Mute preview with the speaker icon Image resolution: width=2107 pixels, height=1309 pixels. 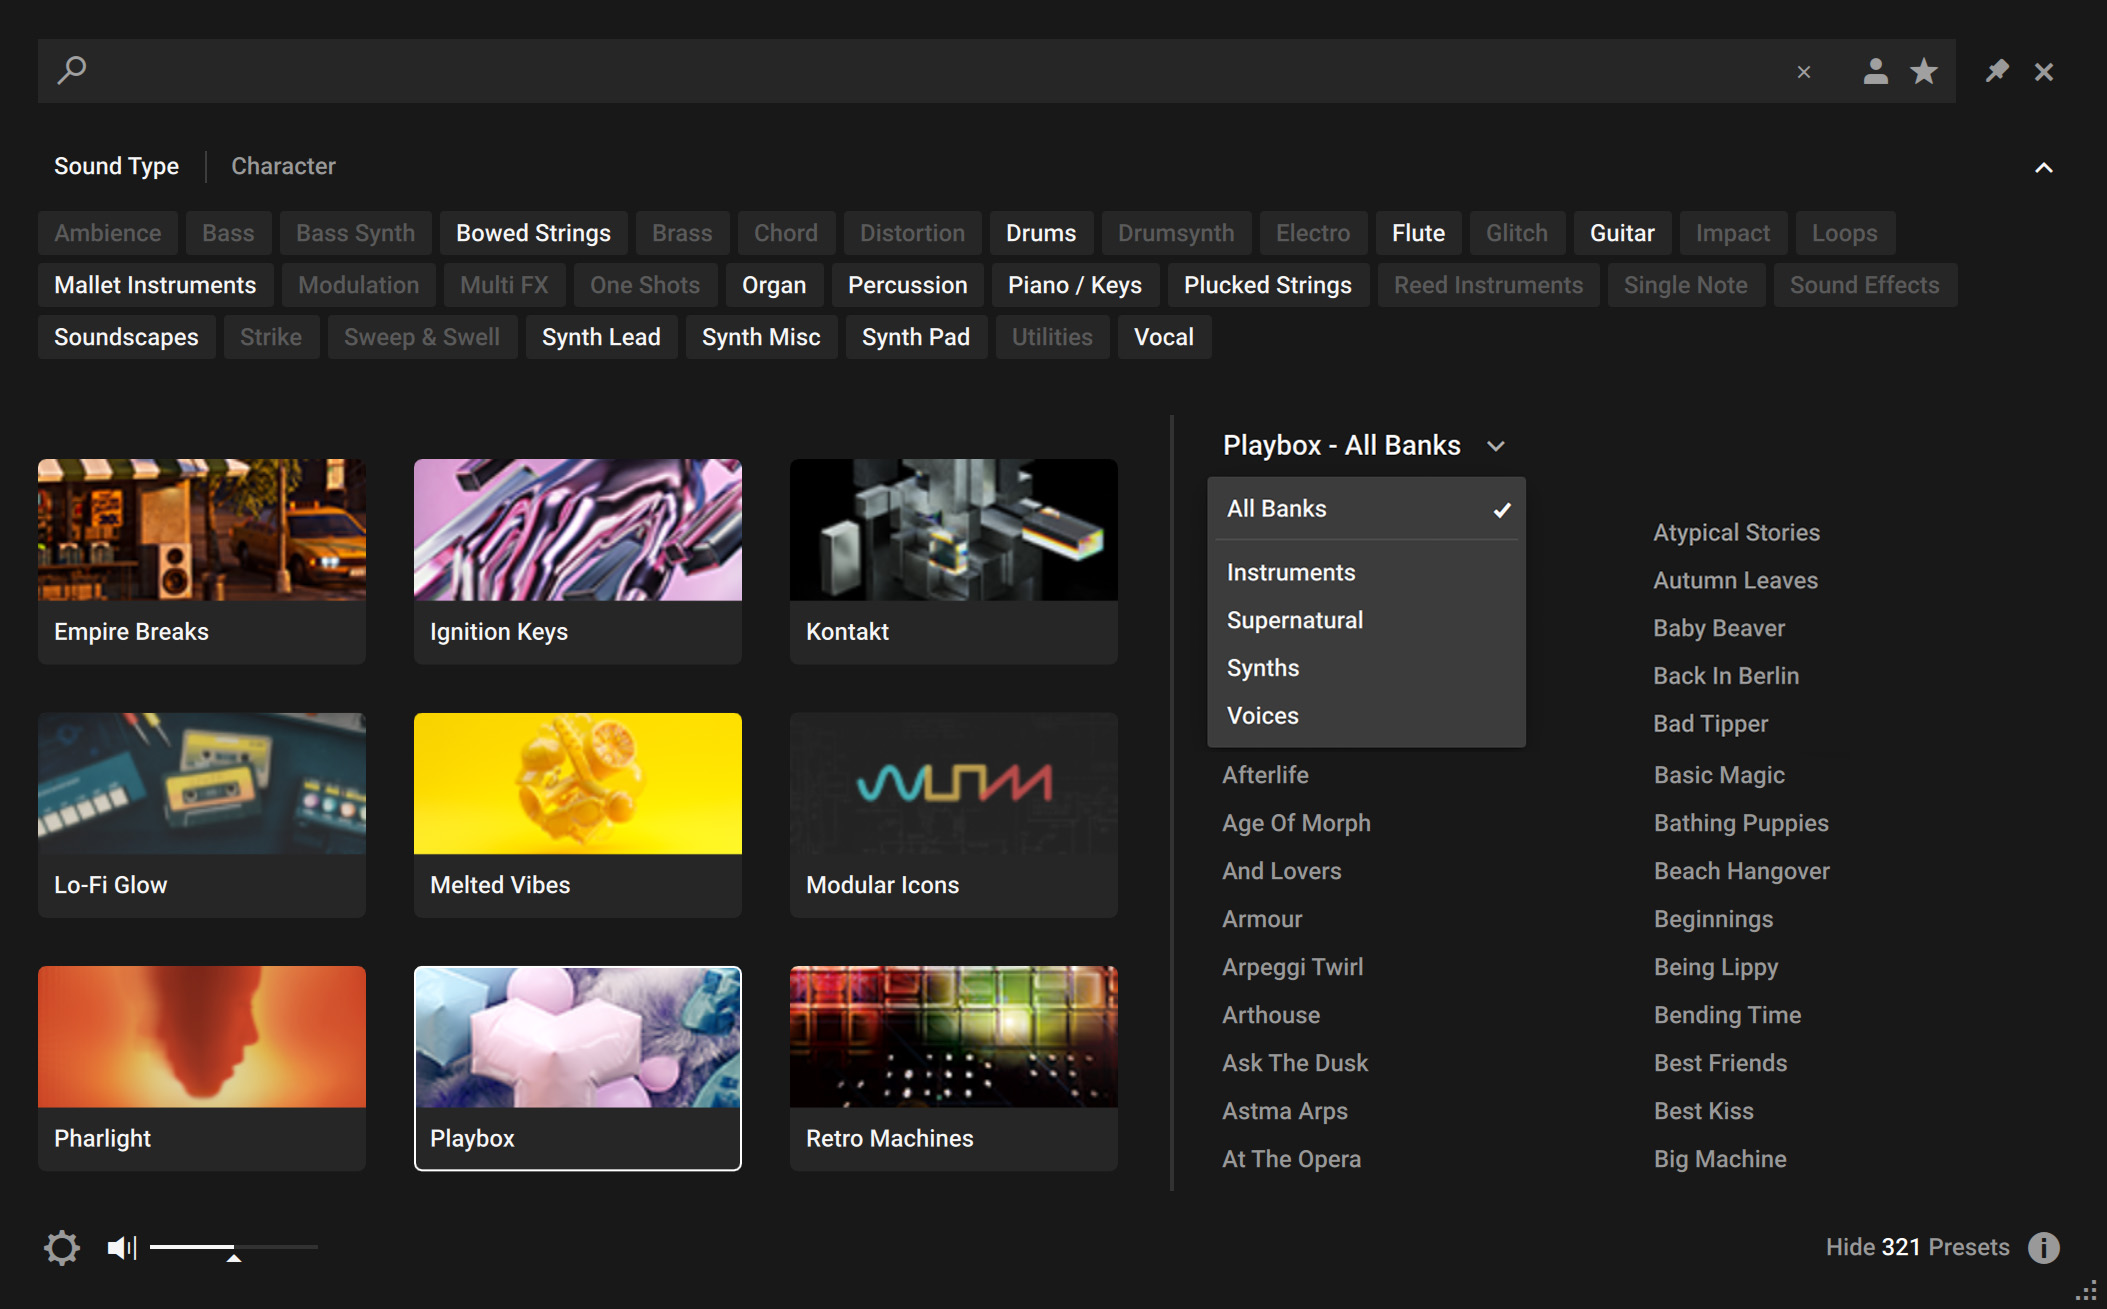click(122, 1247)
